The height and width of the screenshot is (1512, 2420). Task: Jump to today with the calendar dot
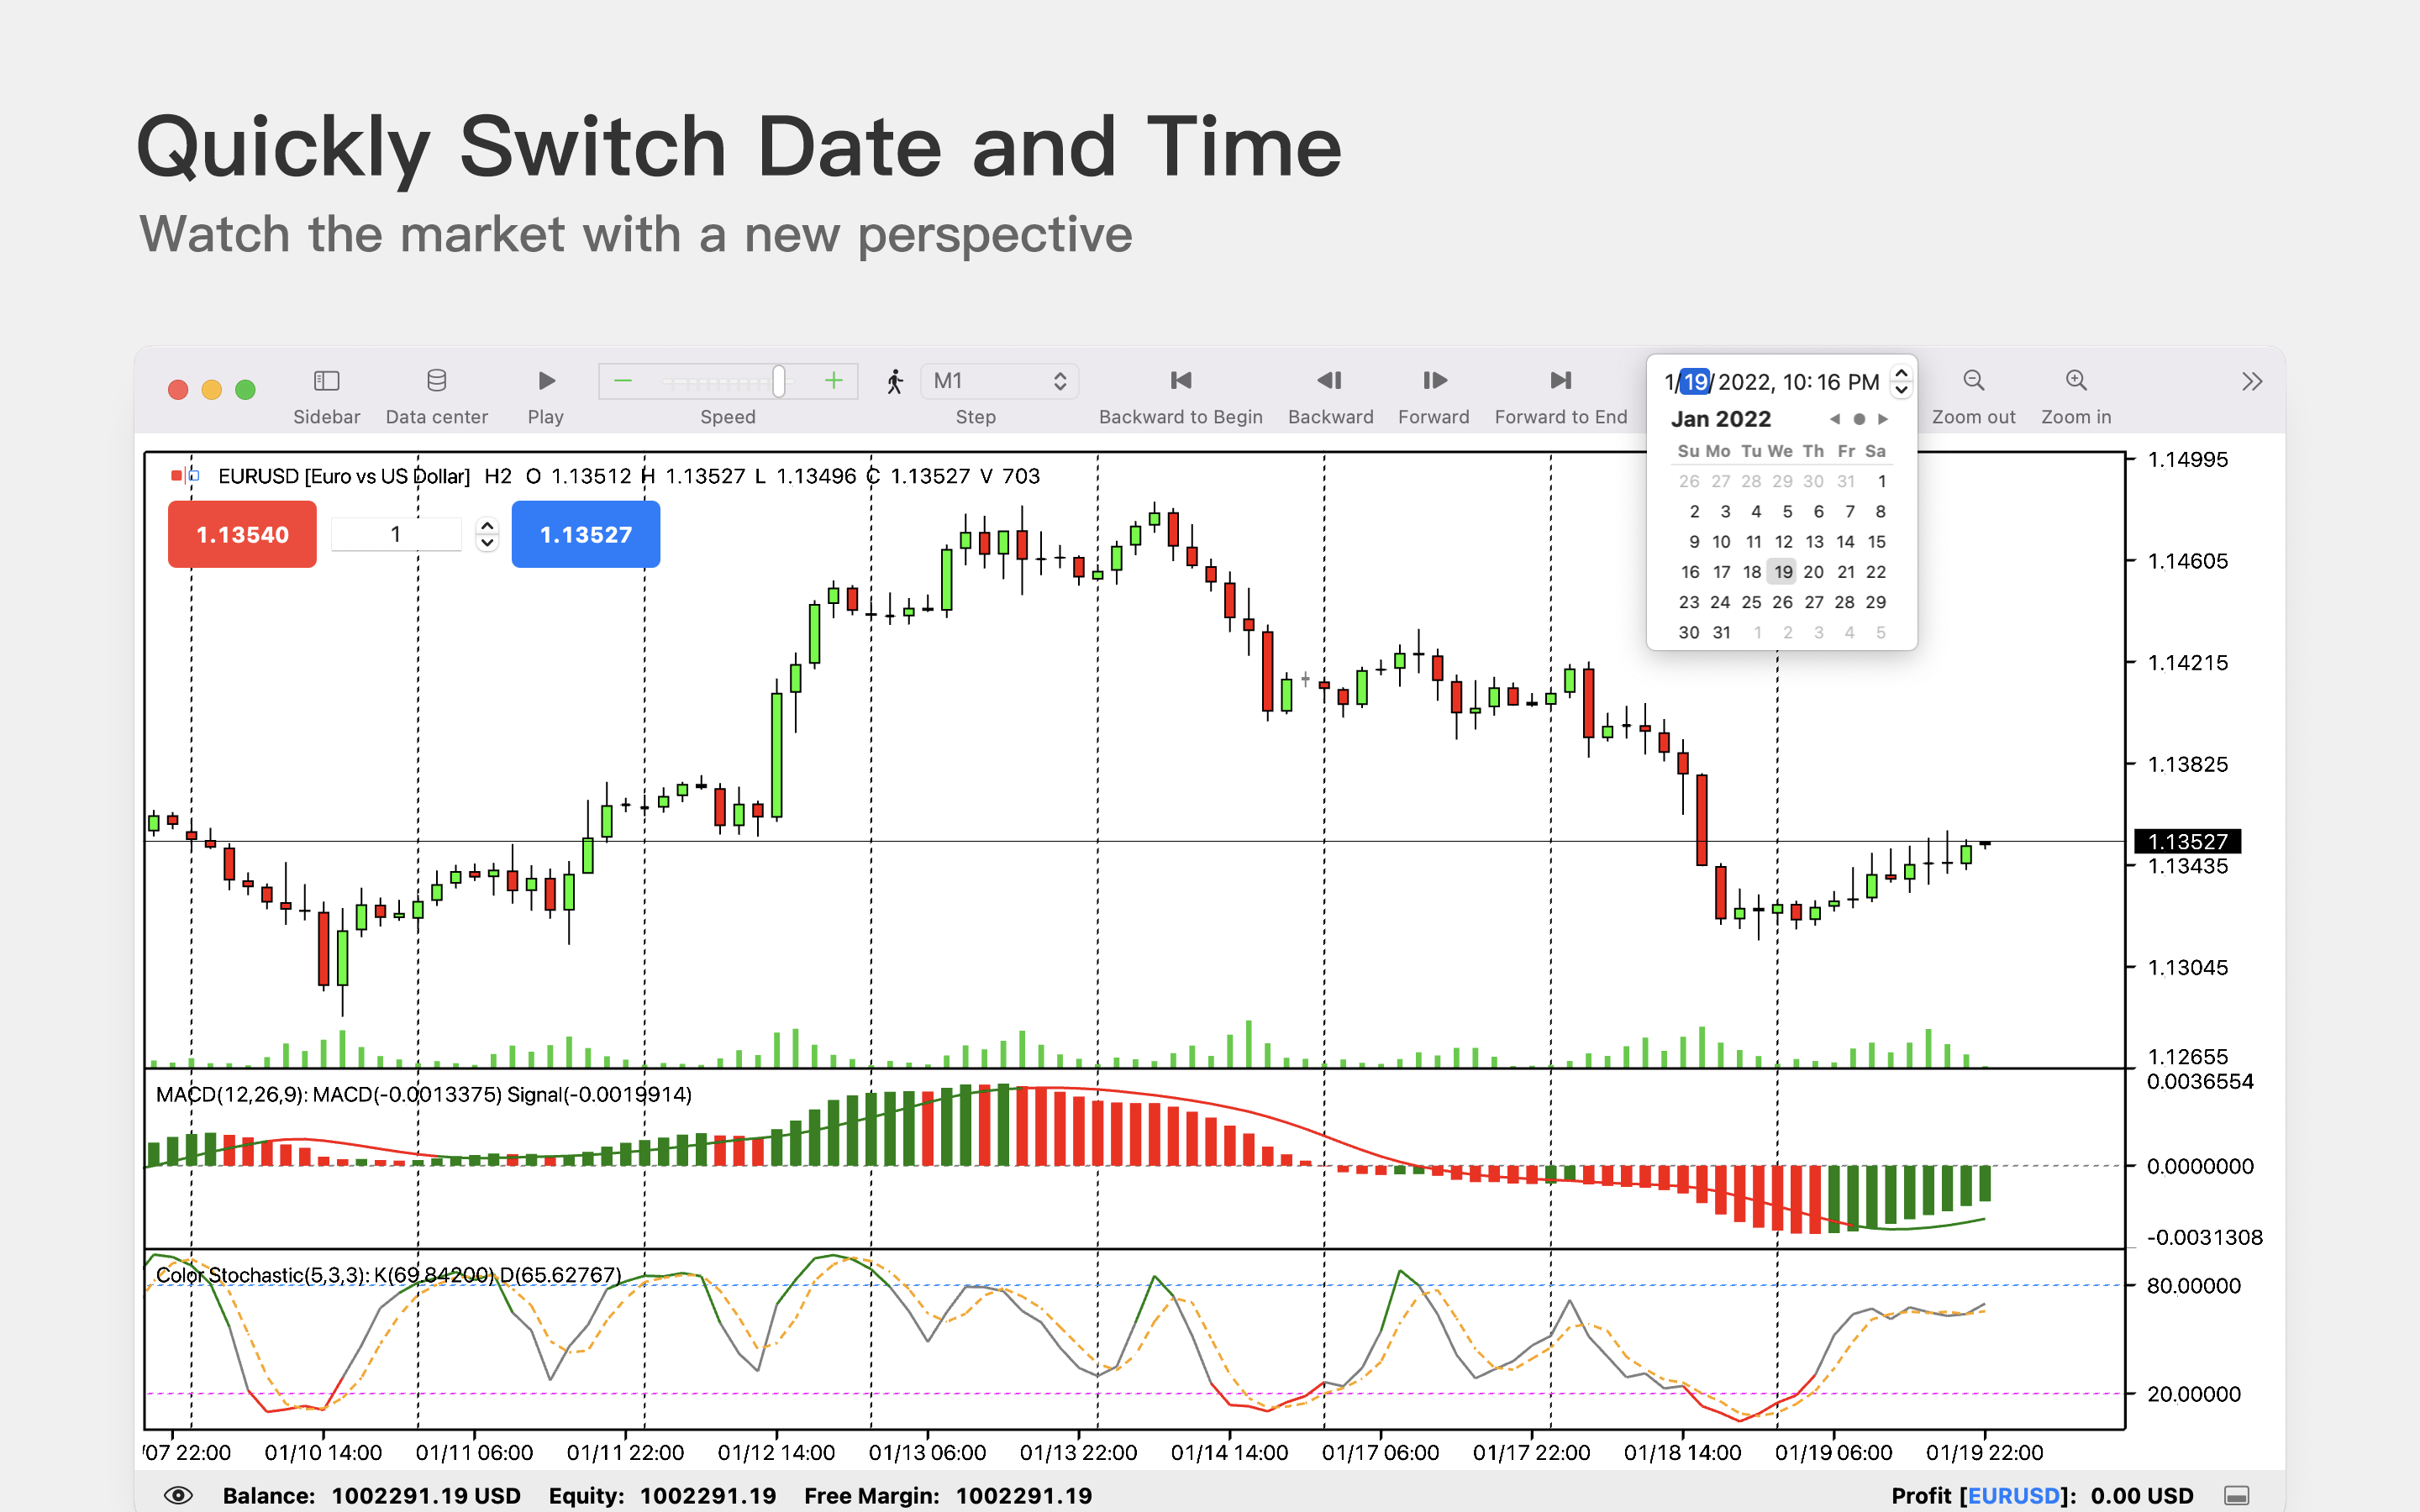click(x=1859, y=419)
